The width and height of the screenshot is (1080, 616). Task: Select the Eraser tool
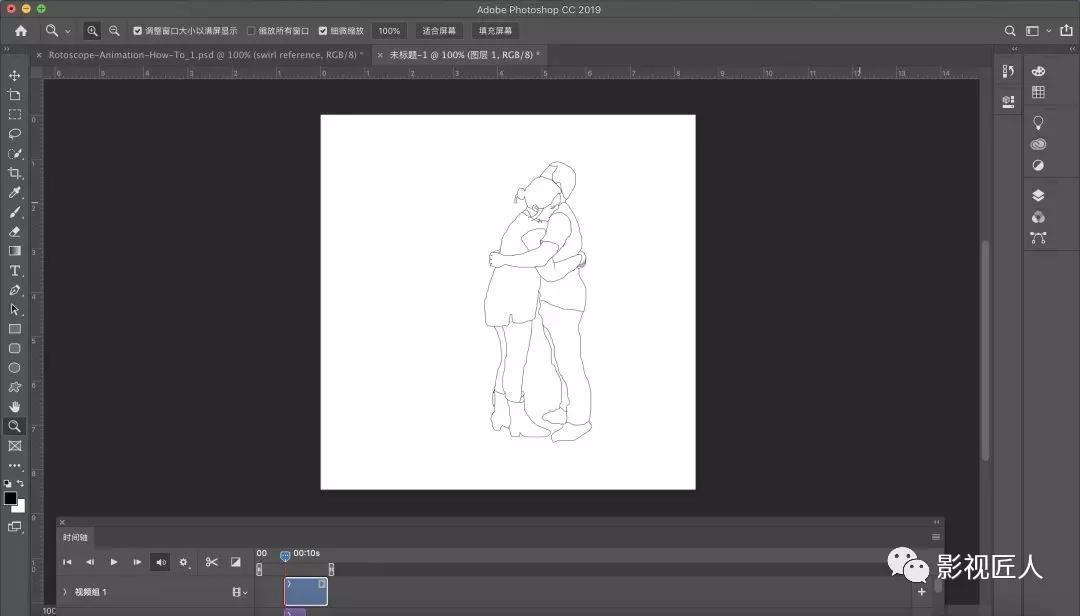click(15, 231)
